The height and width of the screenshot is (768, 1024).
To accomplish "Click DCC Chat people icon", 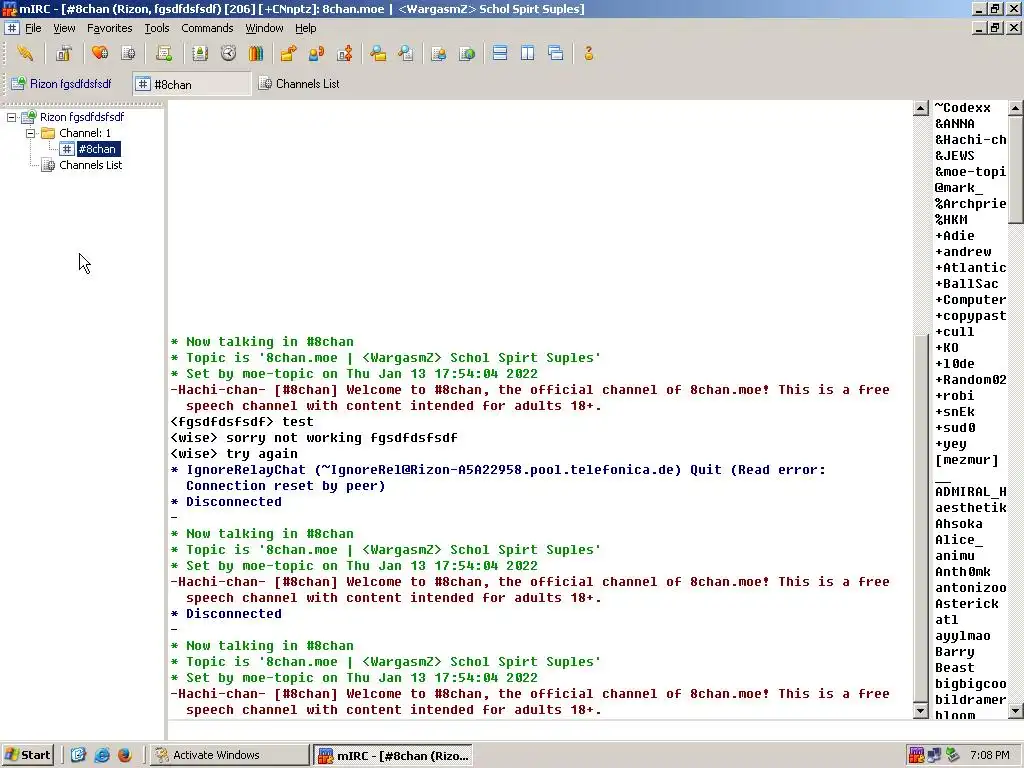I will click(x=317, y=54).
